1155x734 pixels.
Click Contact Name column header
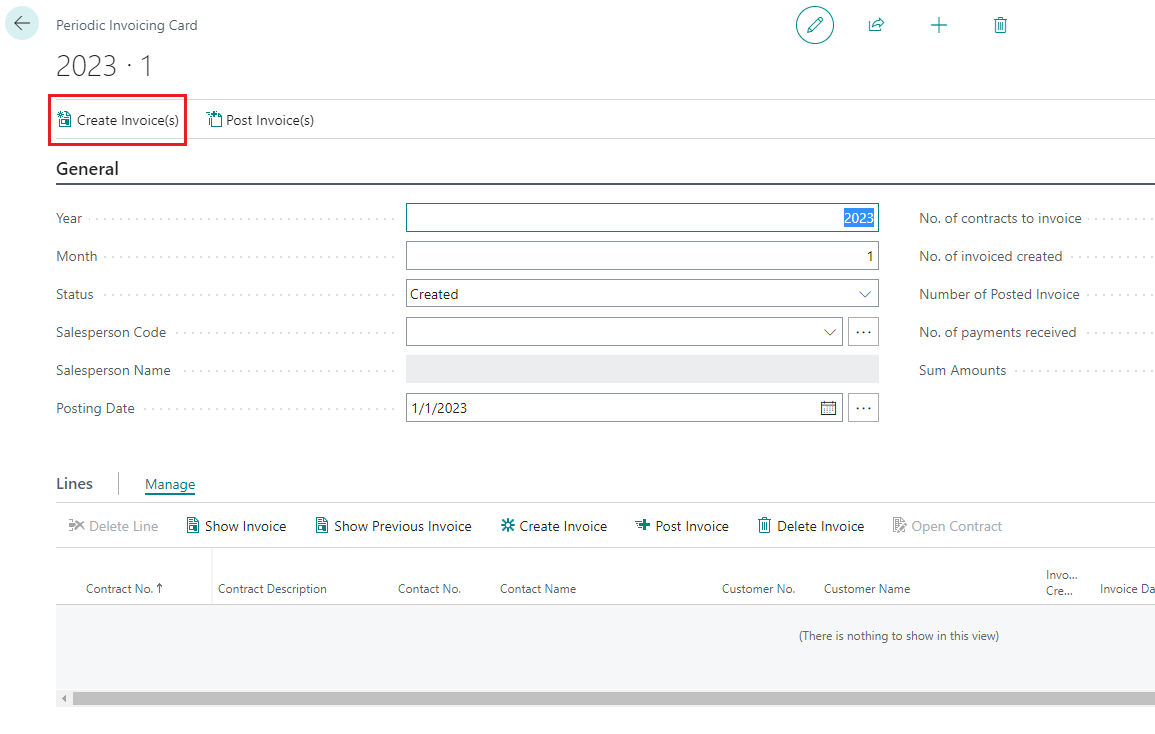coord(538,589)
